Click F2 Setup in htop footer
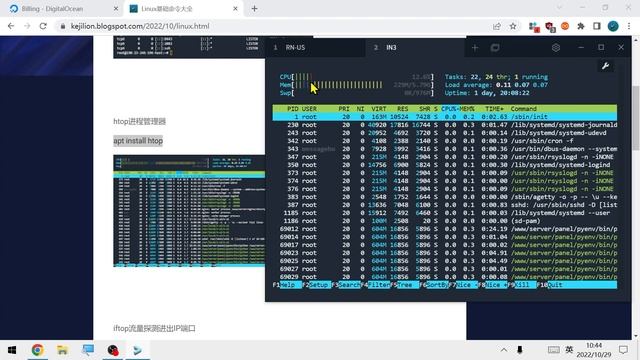Image resolution: width=640 pixels, height=360 pixels. pyautogui.click(x=317, y=285)
